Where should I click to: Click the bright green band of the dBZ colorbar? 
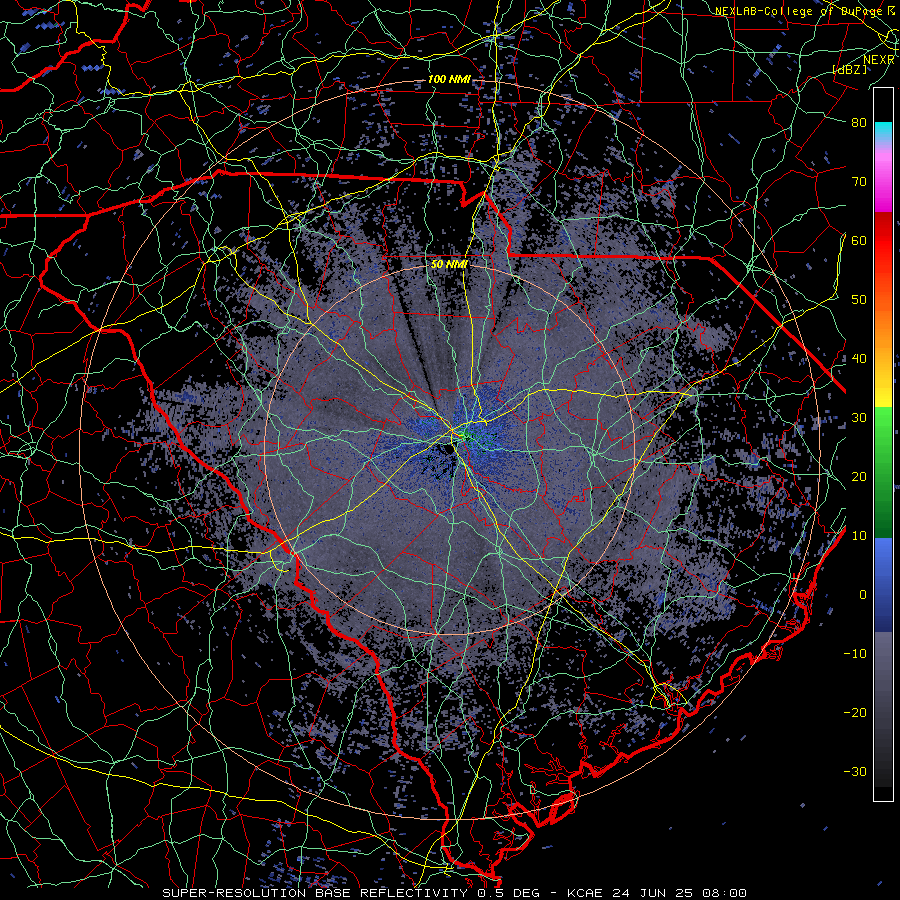pos(883,425)
